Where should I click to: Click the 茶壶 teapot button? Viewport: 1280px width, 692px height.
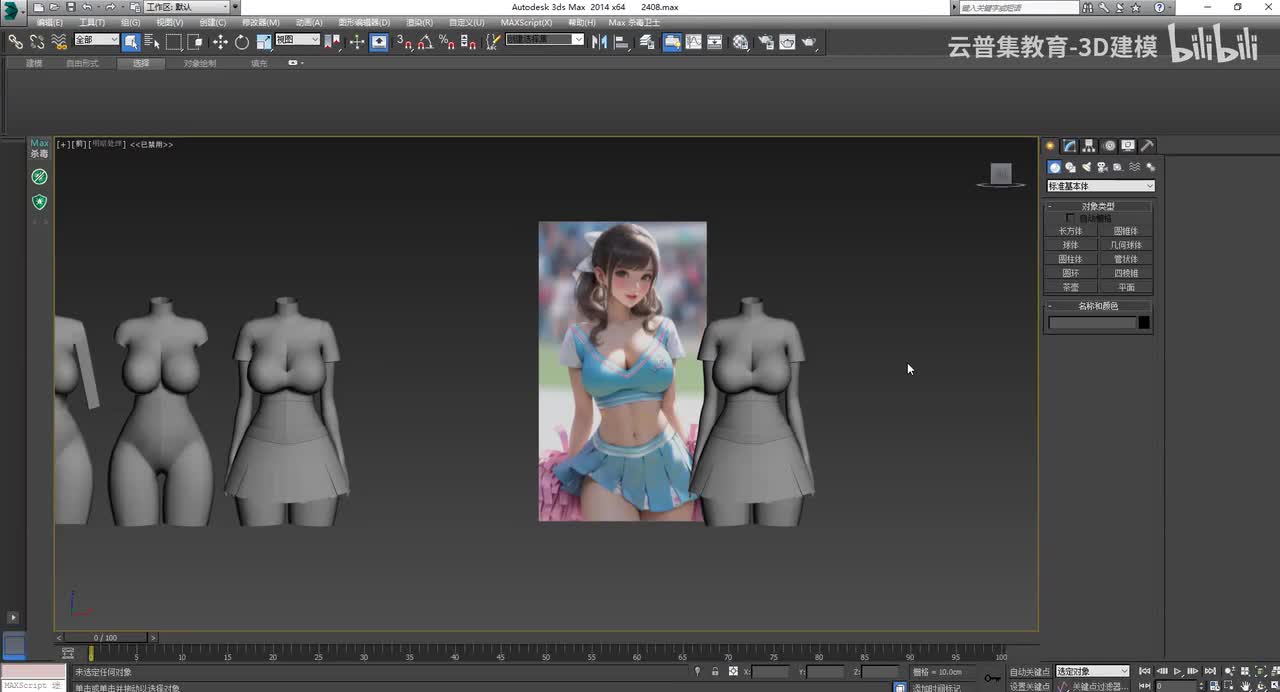coord(1070,287)
